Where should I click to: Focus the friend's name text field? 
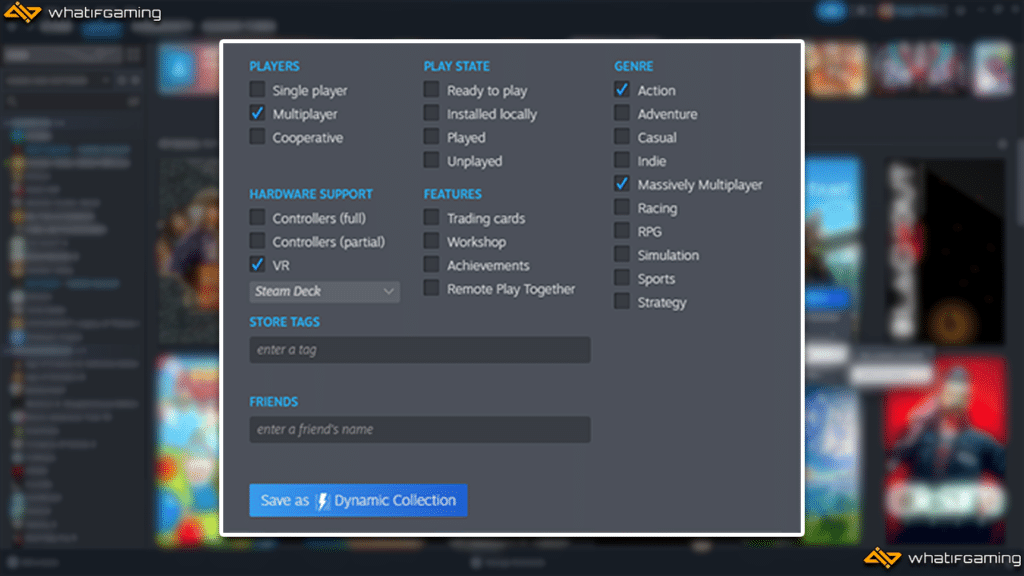coord(419,430)
